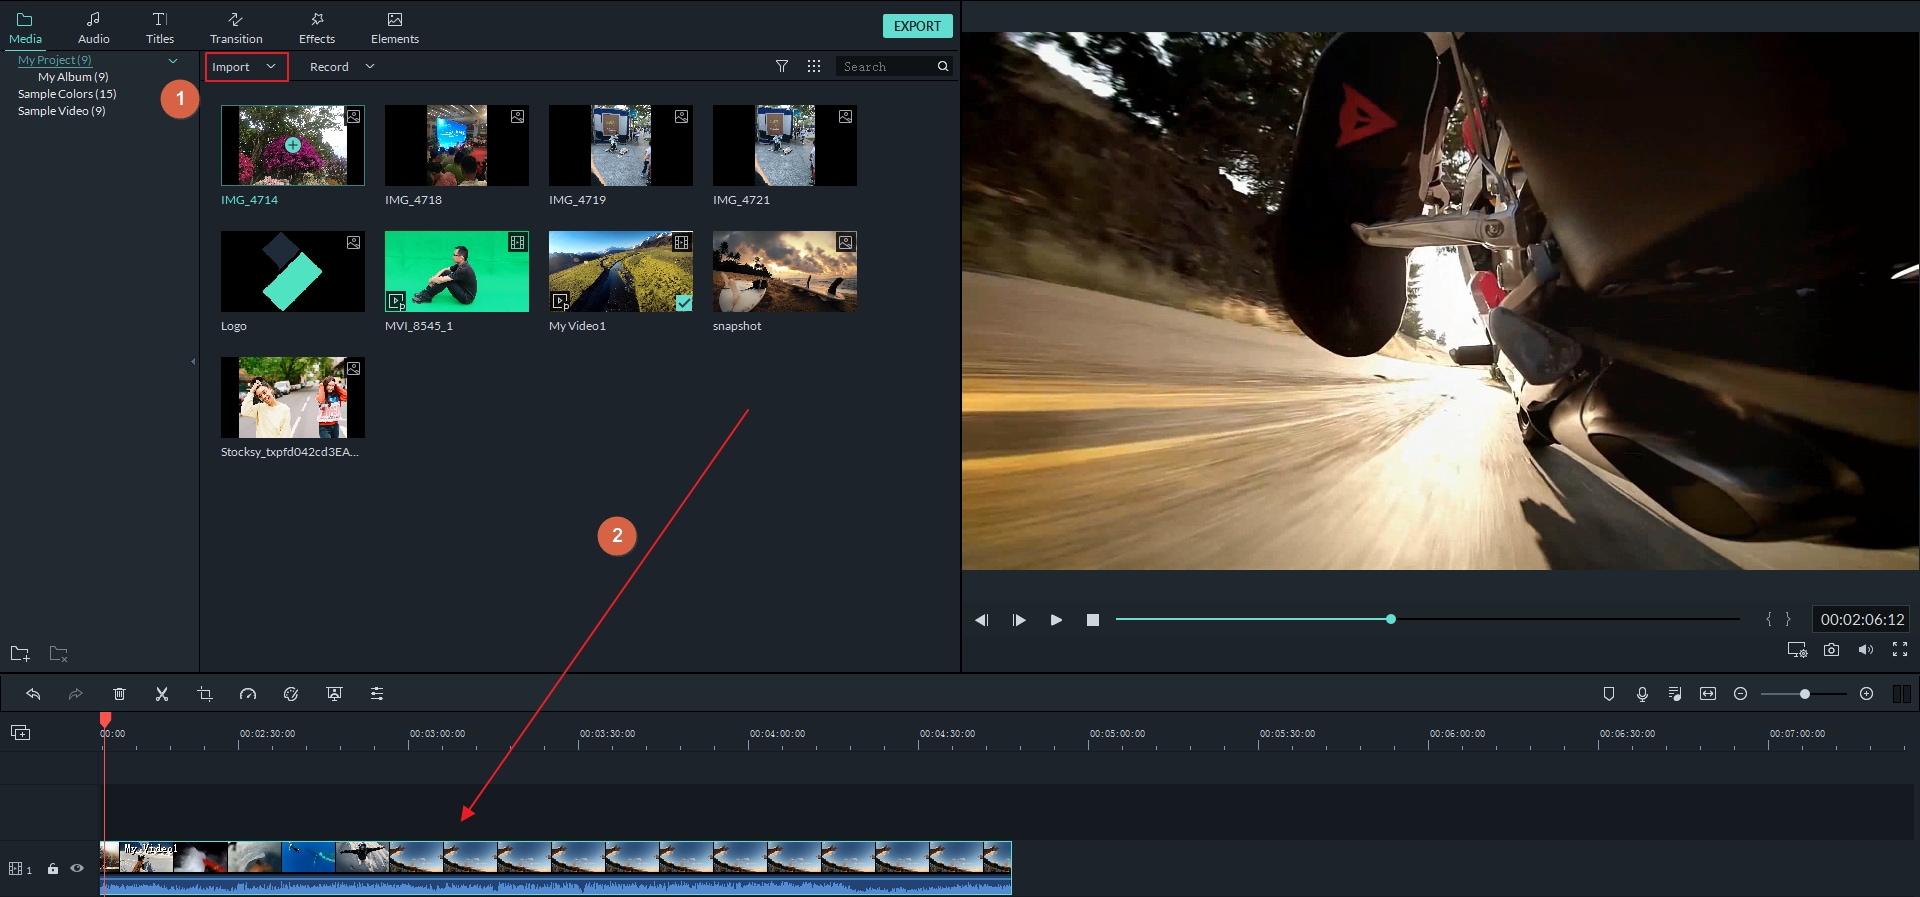Click the Delete trash icon in timeline toolbar

click(119, 694)
